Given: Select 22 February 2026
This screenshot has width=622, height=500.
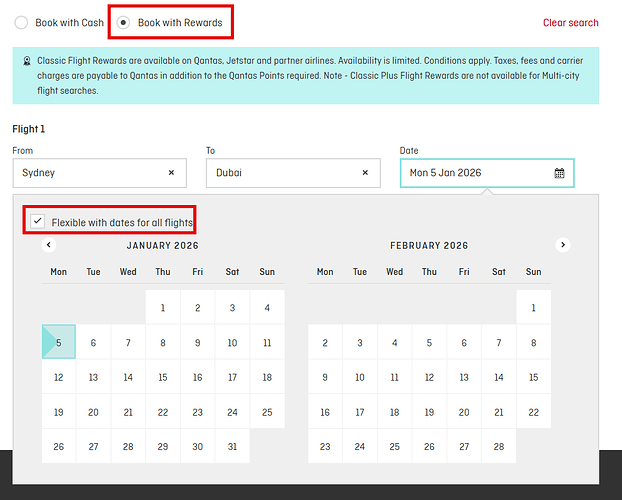Looking at the screenshot, I should point(534,412).
